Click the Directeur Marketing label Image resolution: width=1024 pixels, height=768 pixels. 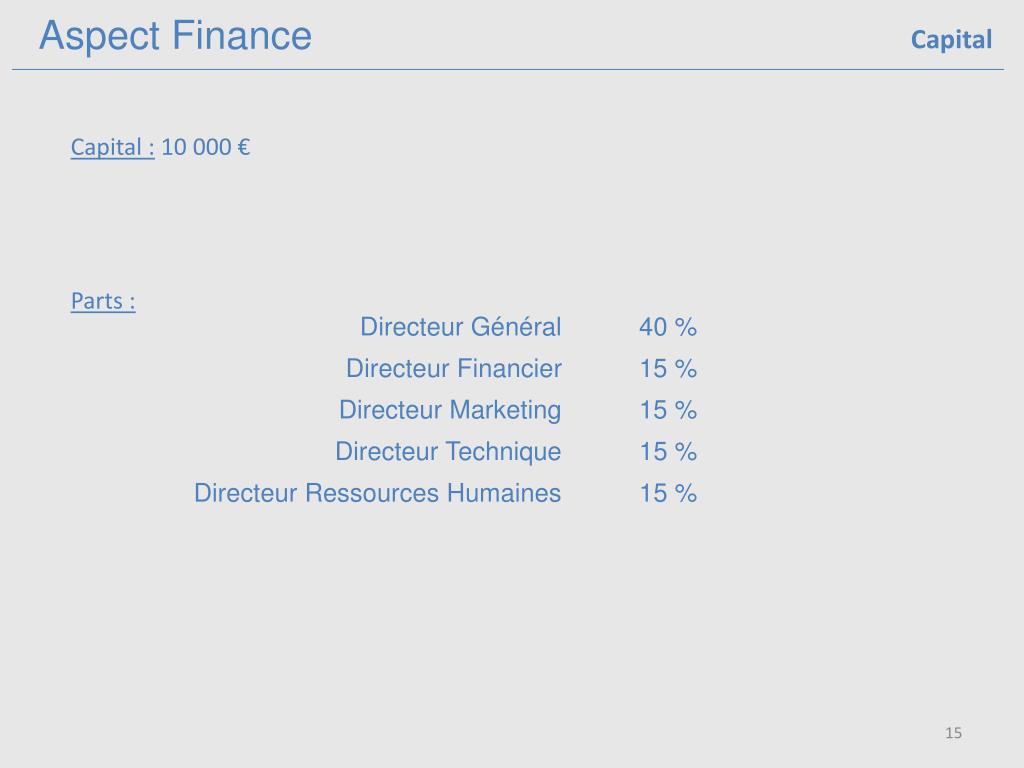click(x=450, y=410)
